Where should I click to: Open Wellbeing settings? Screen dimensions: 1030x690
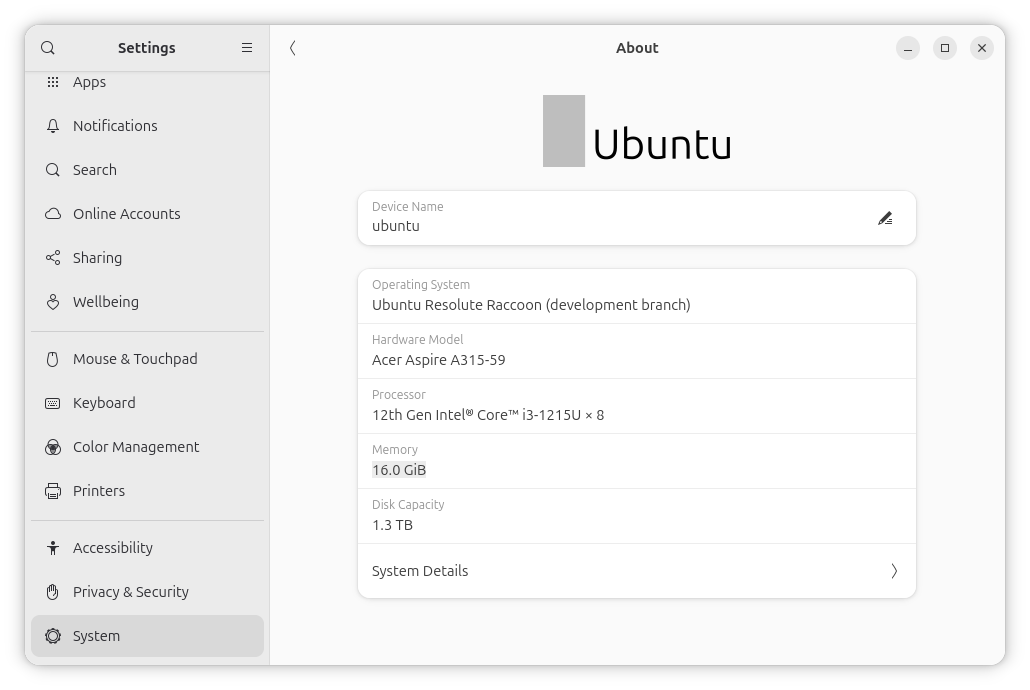[106, 302]
